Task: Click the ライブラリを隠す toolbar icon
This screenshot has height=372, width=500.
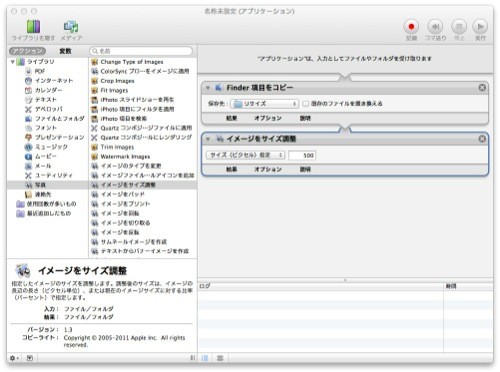Action: [33, 27]
